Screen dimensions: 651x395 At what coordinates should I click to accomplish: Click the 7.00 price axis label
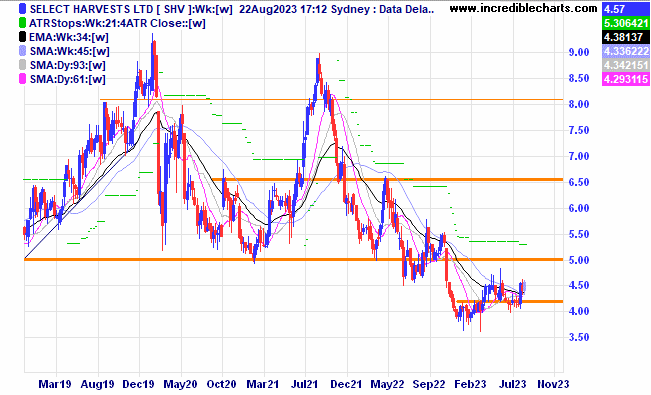pyautogui.click(x=579, y=157)
